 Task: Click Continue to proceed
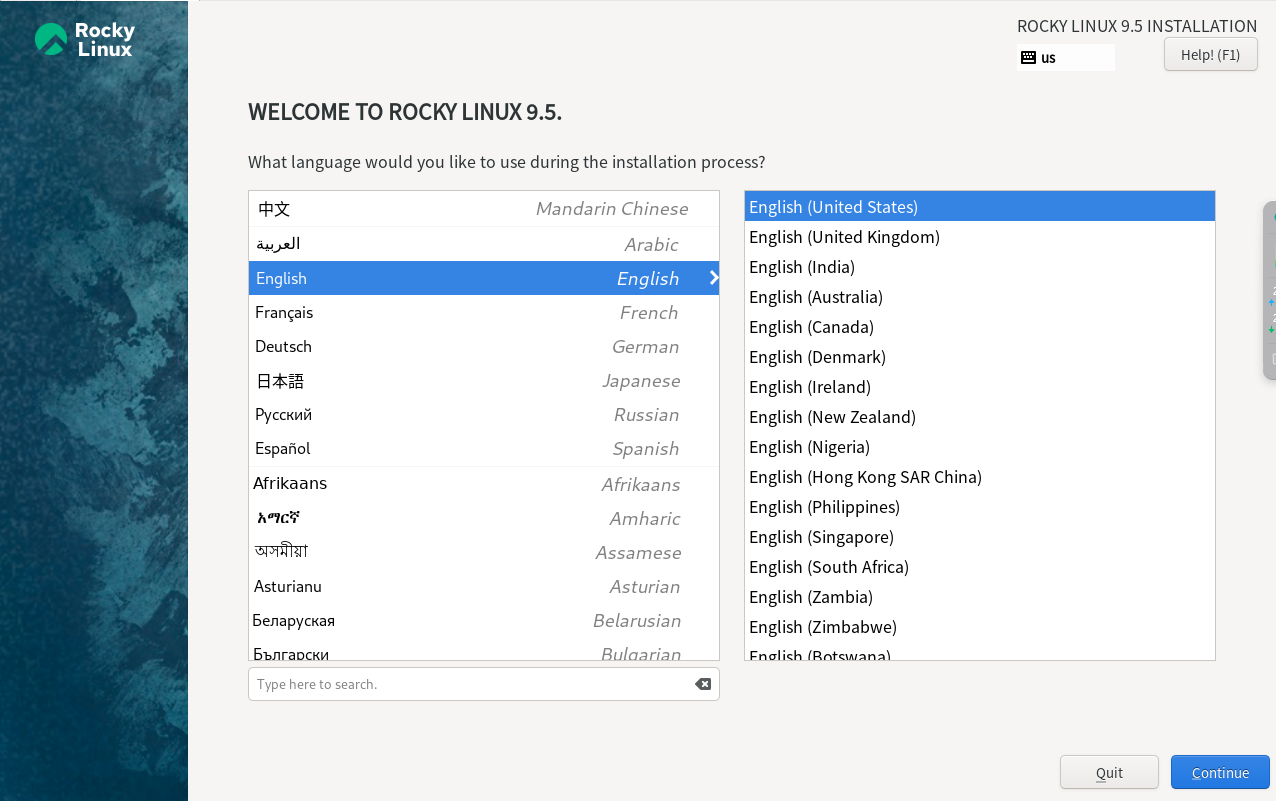1220,772
